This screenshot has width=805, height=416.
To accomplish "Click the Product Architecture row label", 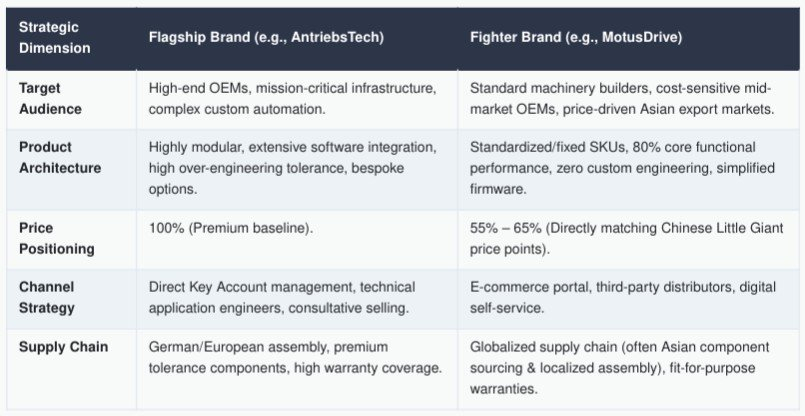I will [60, 157].
